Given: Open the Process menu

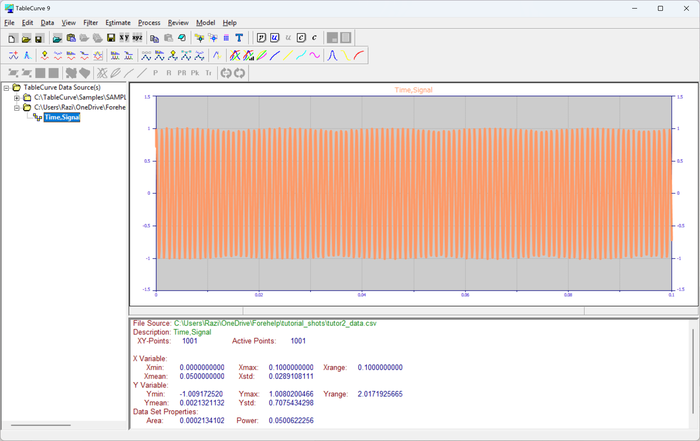Looking at the screenshot, I should click(x=149, y=23).
